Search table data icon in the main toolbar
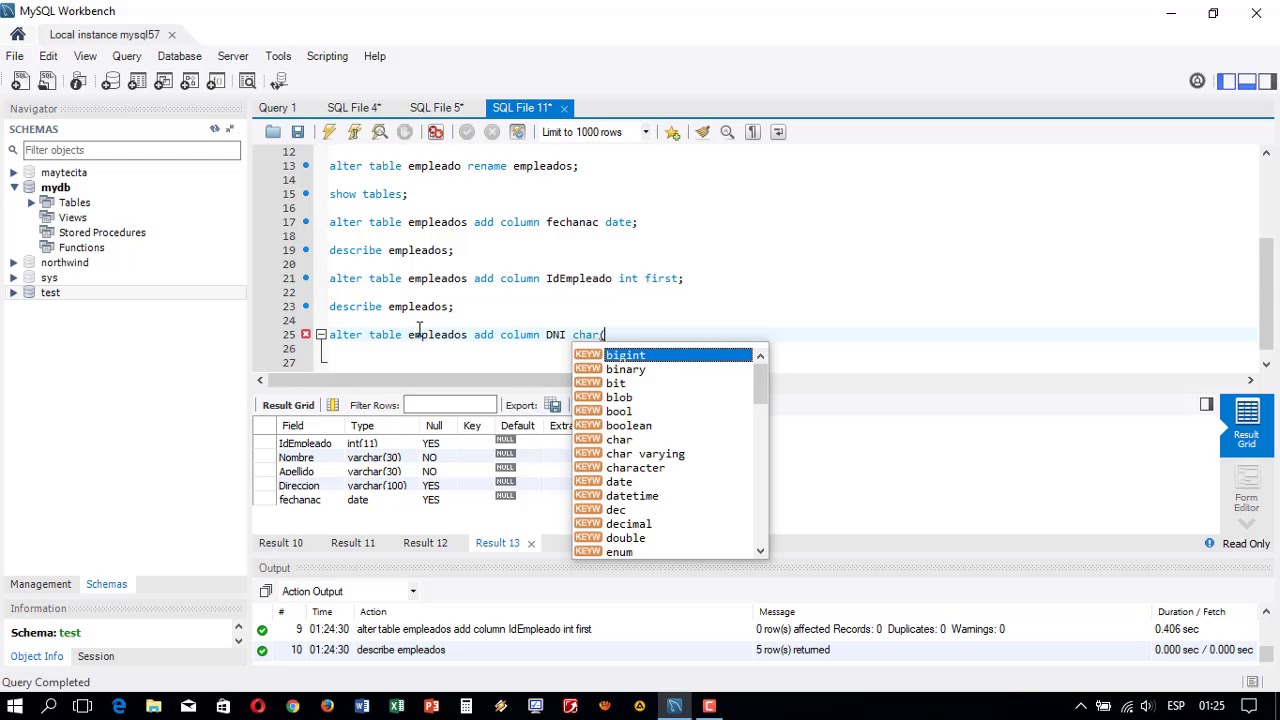Screen dimensions: 1280x720 point(247,81)
